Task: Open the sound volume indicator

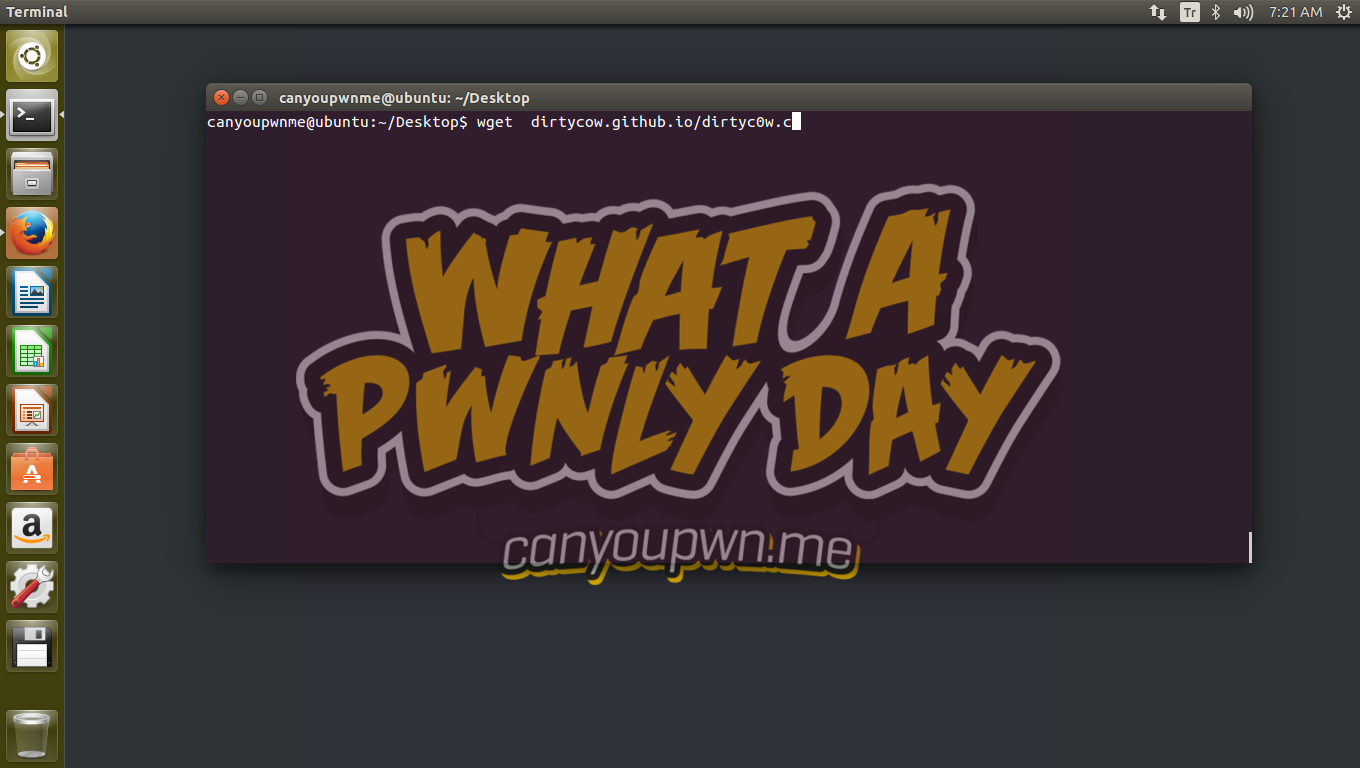Action: [1243, 12]
